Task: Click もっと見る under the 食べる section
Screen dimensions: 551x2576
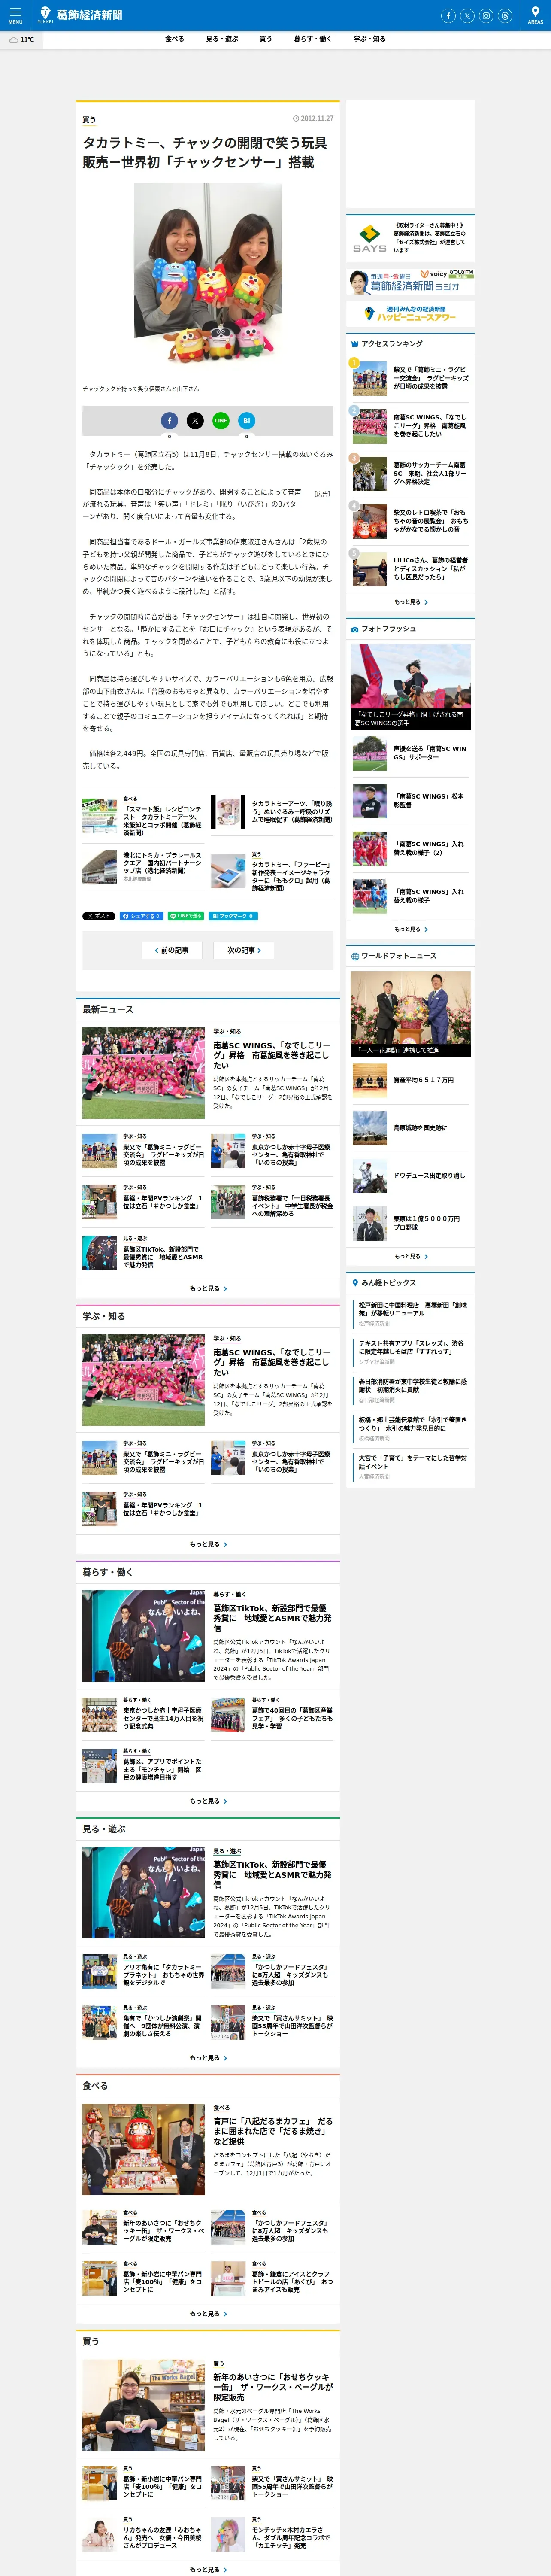Action: click(x=208, y=2314)
